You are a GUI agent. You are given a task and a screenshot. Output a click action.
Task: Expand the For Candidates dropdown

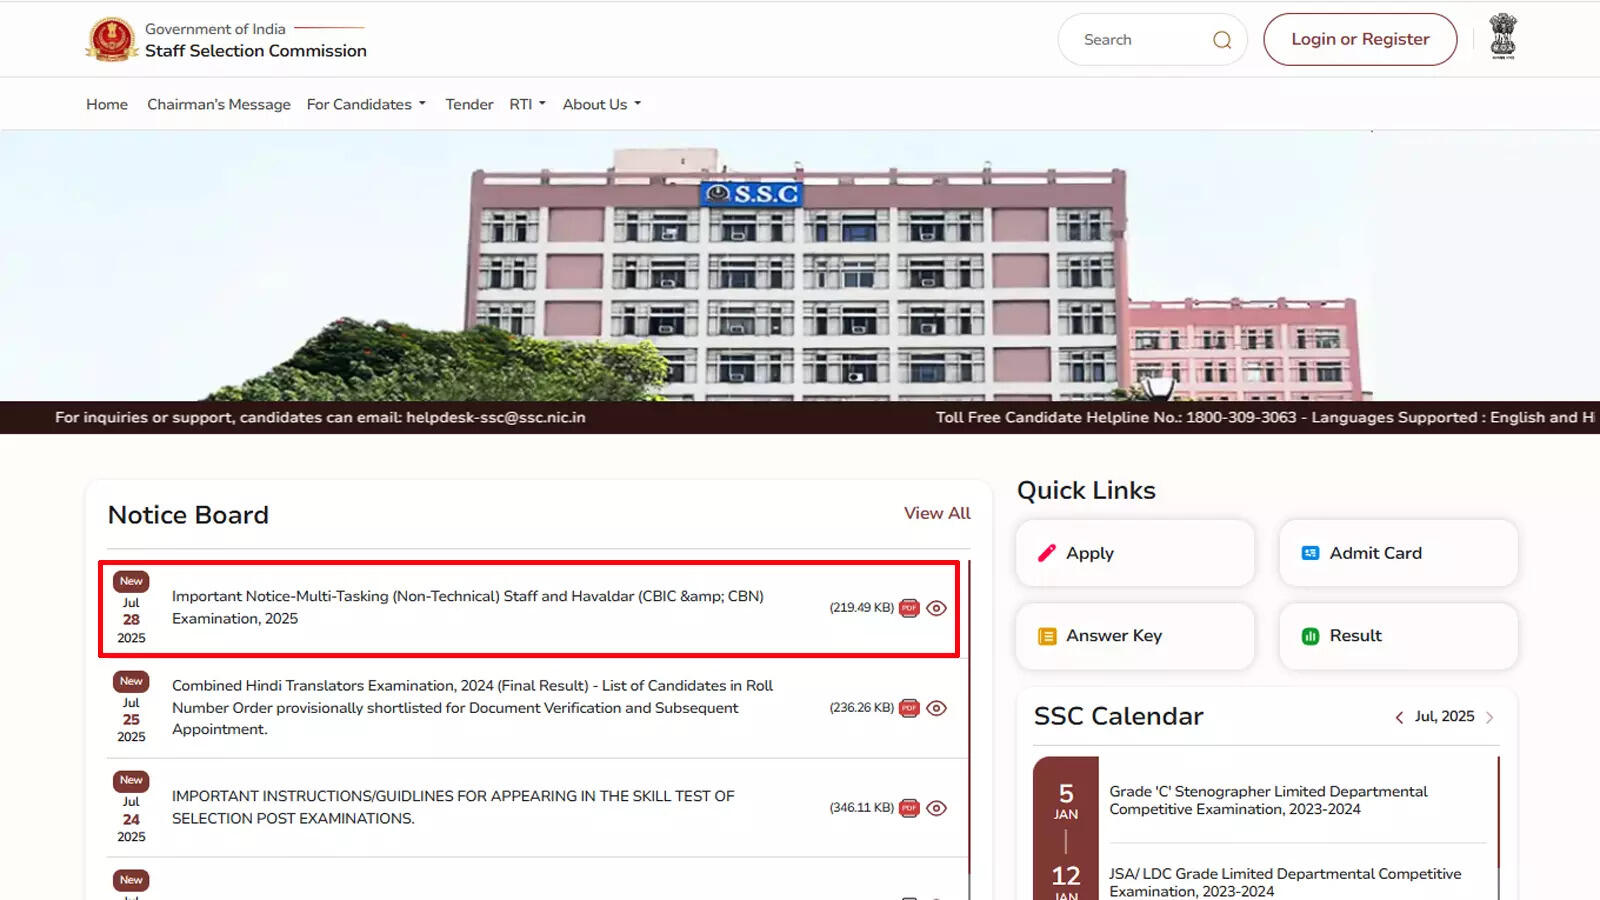[366, 104]
